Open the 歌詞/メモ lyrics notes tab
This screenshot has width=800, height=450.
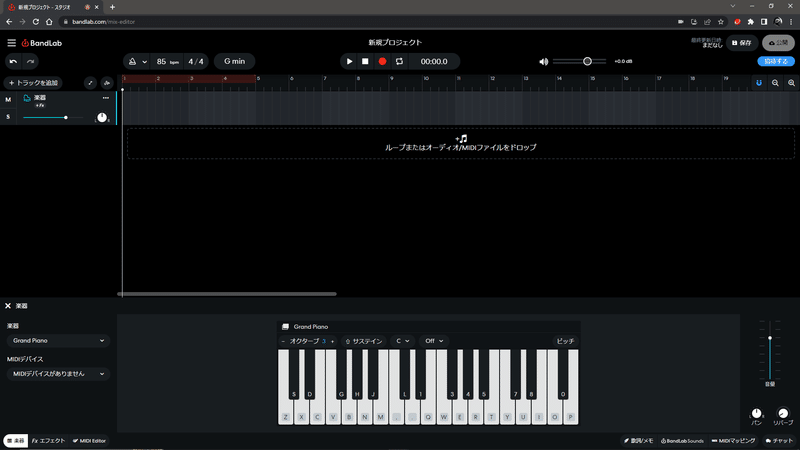[x=639, y=441]
